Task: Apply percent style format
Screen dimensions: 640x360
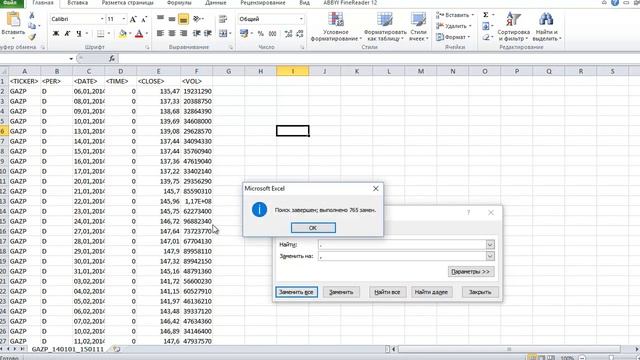Action: click(x=260, y=34)
